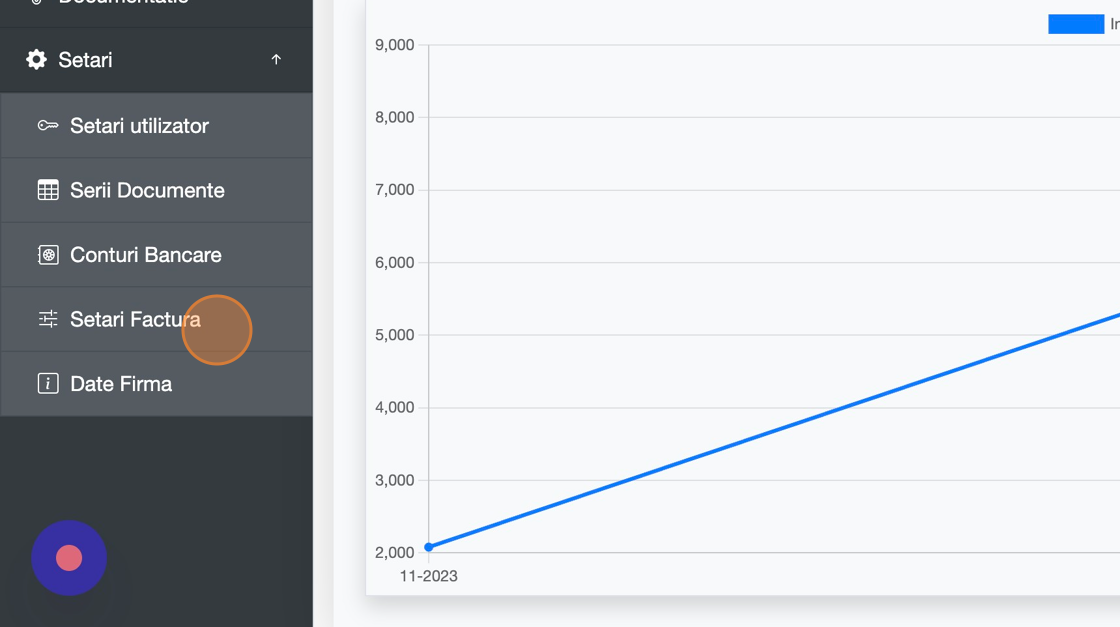Go to Serii Documente
This screenshot has width=1120, height=627.
pyautogui.click(x=147, y=190)
